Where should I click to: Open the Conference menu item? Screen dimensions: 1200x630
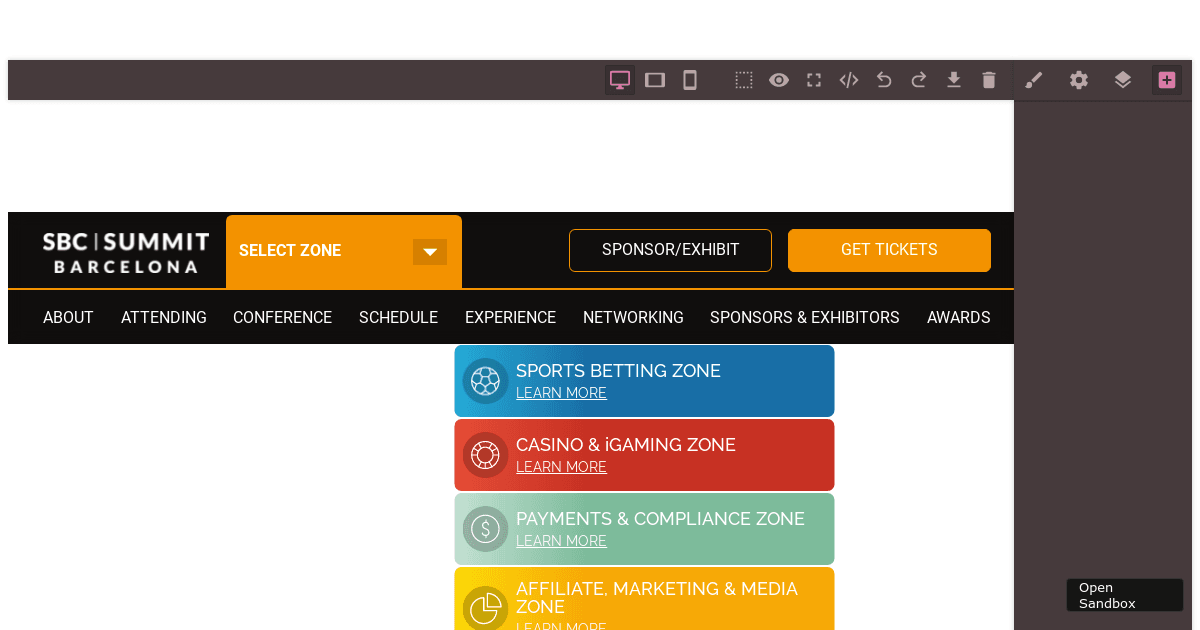[x=282, y=318]
